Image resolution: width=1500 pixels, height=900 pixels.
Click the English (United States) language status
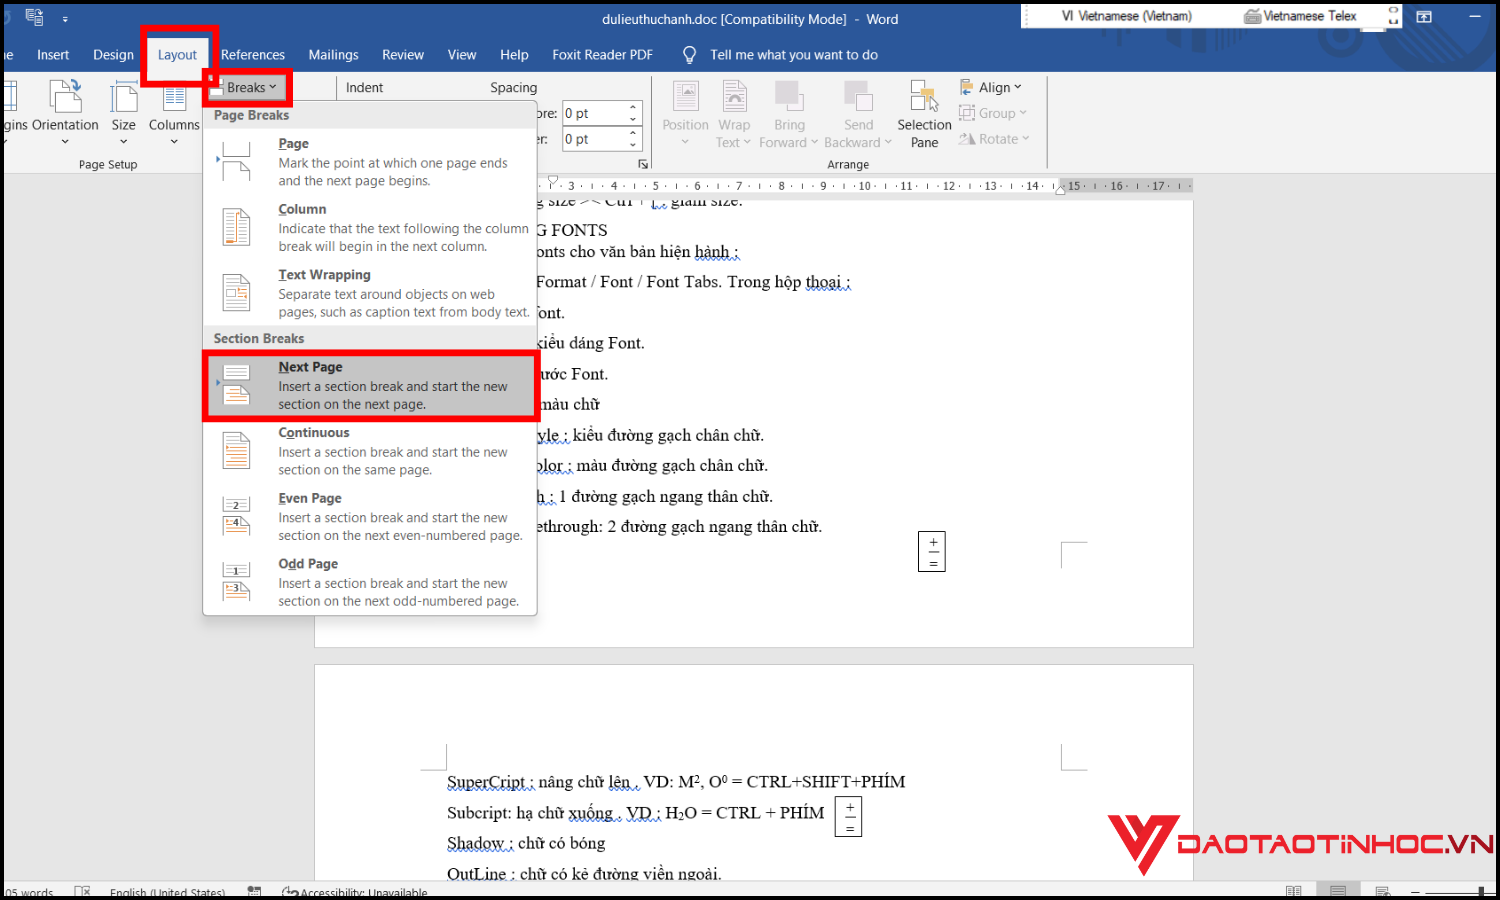167,892
